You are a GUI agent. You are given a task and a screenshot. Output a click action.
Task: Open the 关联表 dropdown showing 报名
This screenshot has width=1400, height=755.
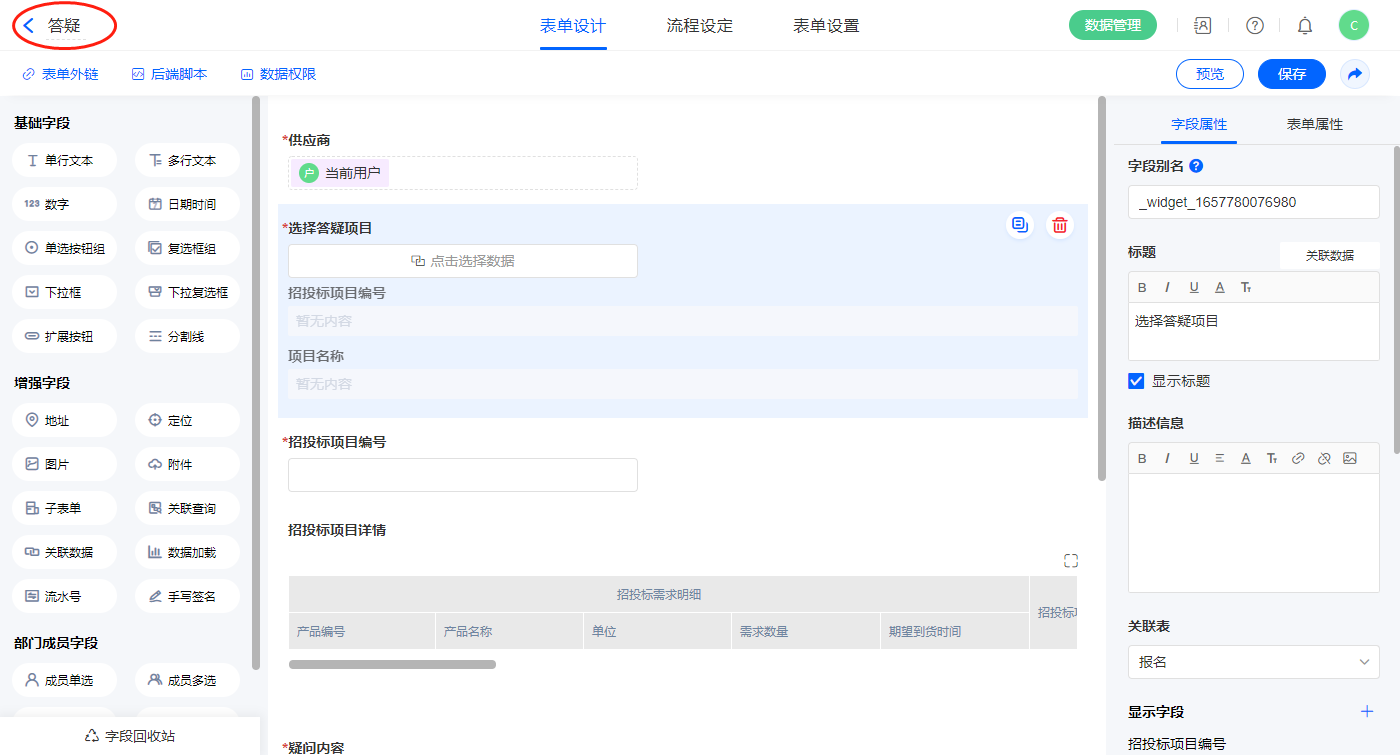(1253, 662)
